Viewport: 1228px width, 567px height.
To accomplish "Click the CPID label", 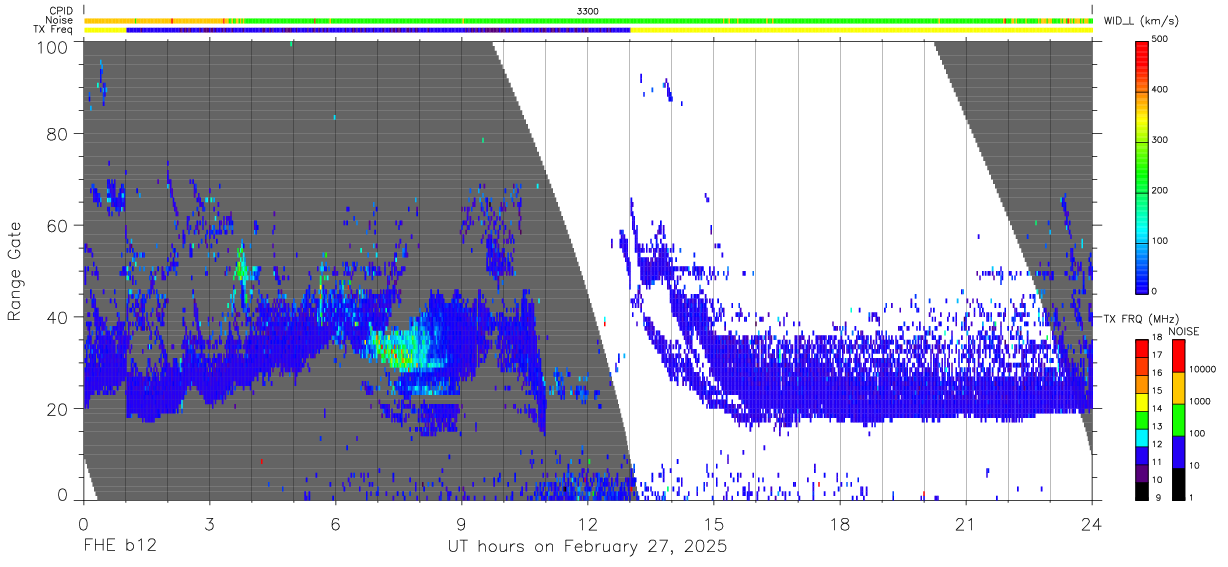I will [x=61, y=10].
